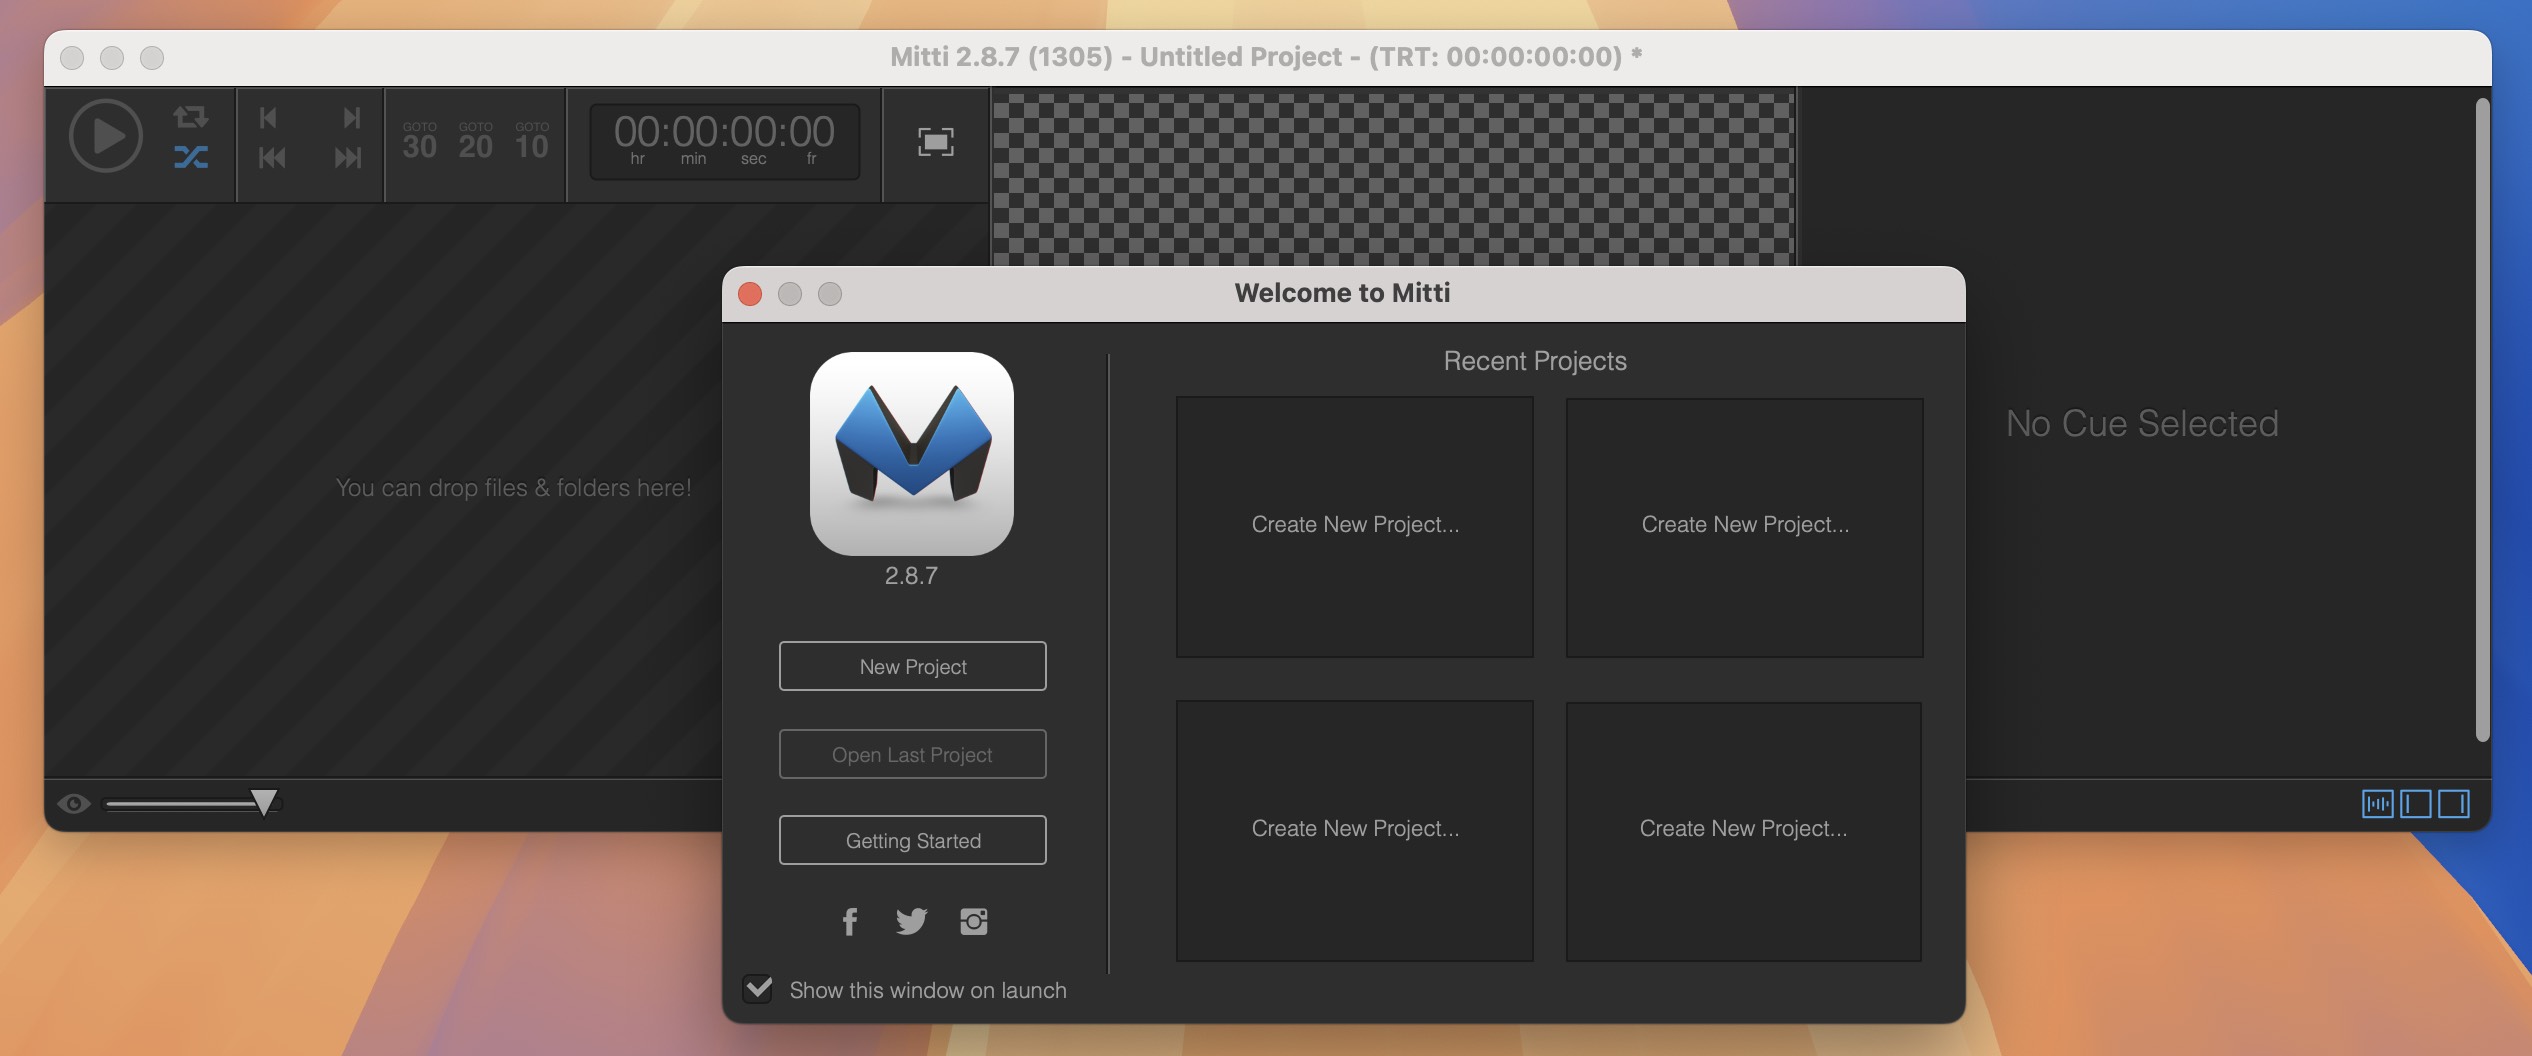This screenshot has height=1056, width=2532.
Task: Click the New Project button
Action: (x=912, y=665)
